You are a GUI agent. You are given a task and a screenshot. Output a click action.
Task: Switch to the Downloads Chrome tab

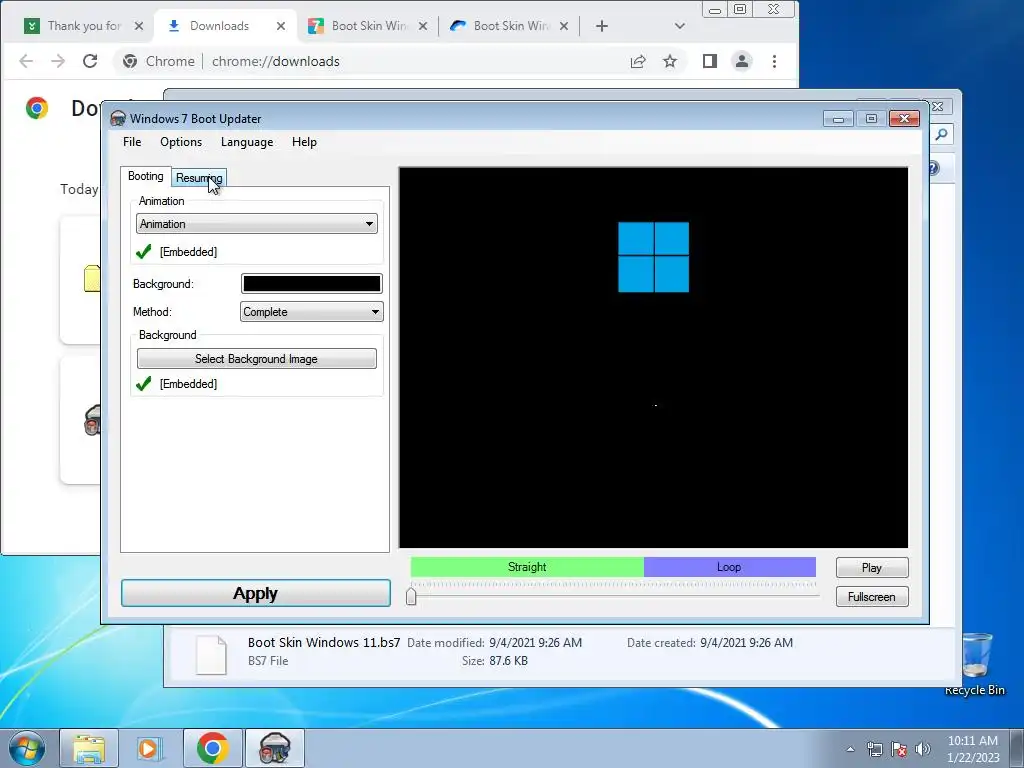click(227, 25)
